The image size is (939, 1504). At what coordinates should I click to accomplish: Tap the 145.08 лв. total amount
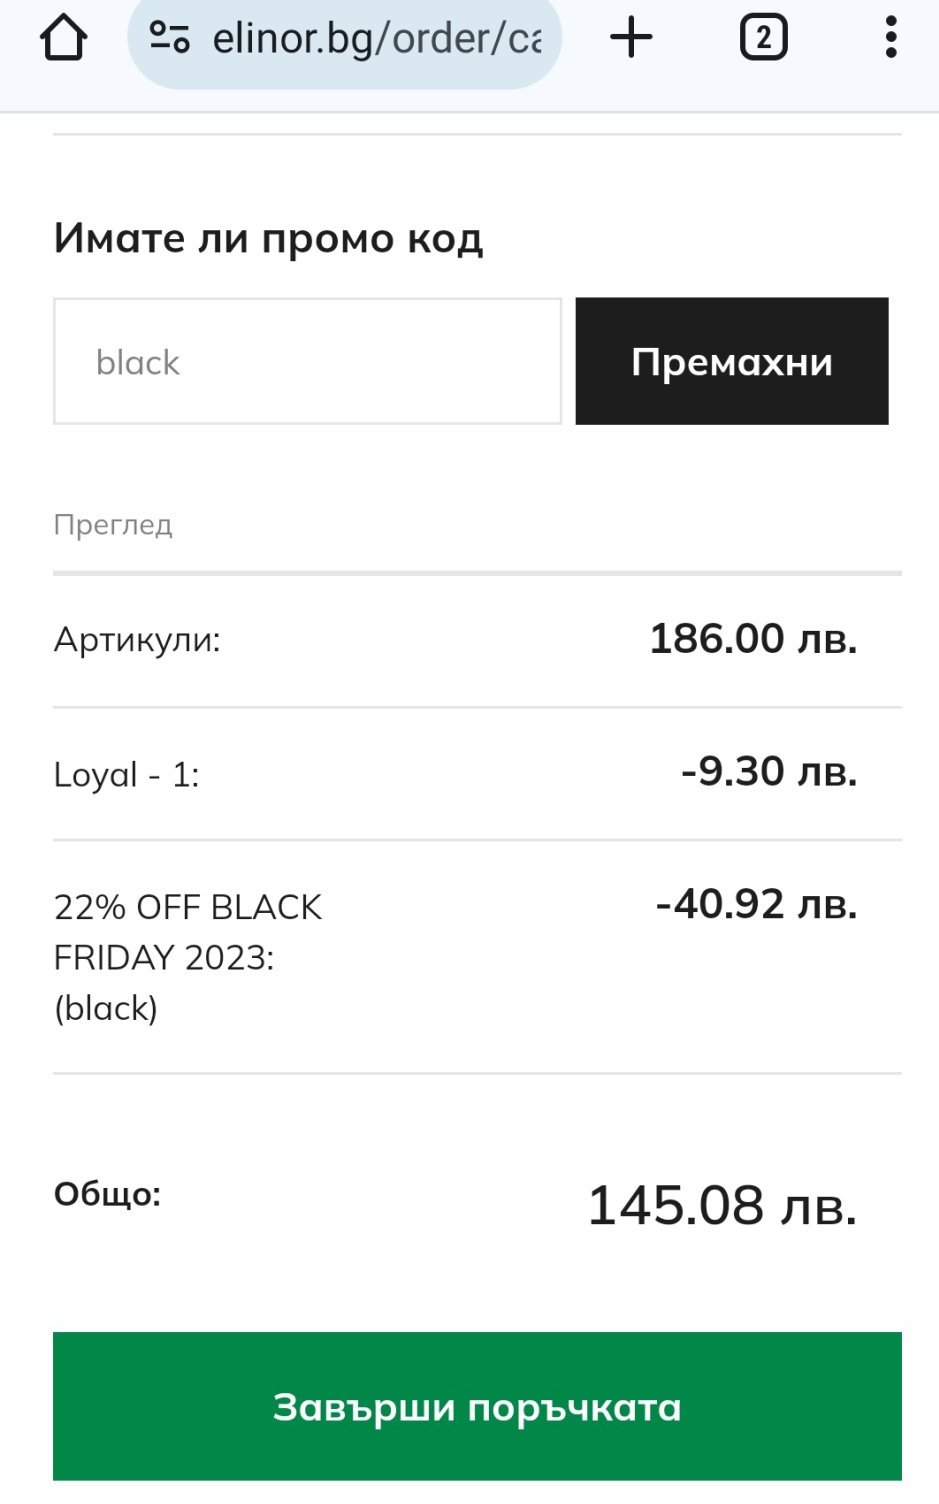(722, 1205)
